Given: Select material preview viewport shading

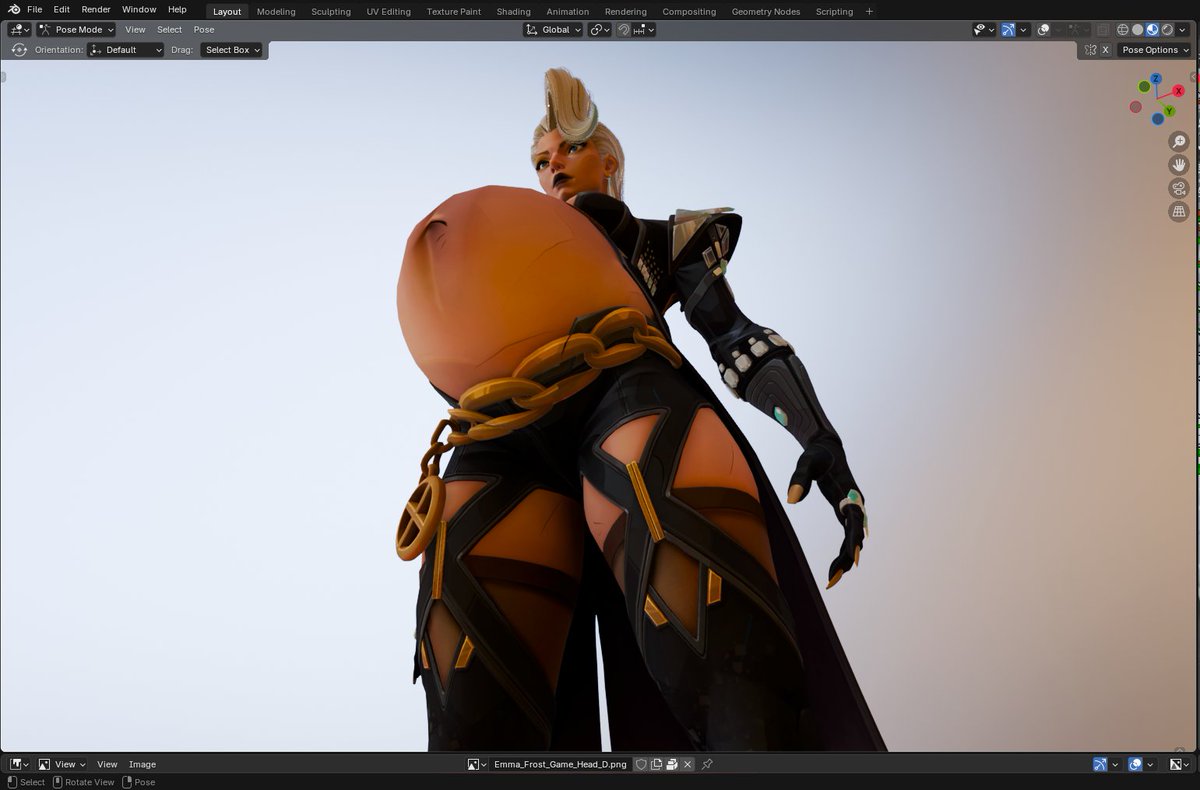Looking at the screenshot, I should (1152, 30).
